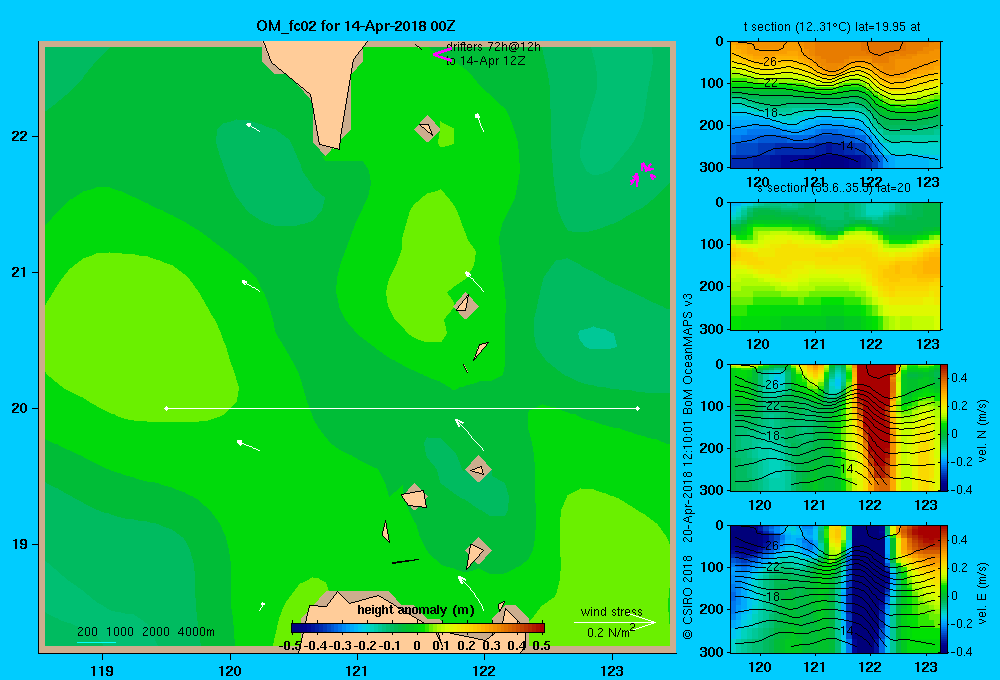Click the magenta drifter cluster near 123°E
Image resolution: width=1000 pixels, height=680 pixels.
[x=642, y=174]
